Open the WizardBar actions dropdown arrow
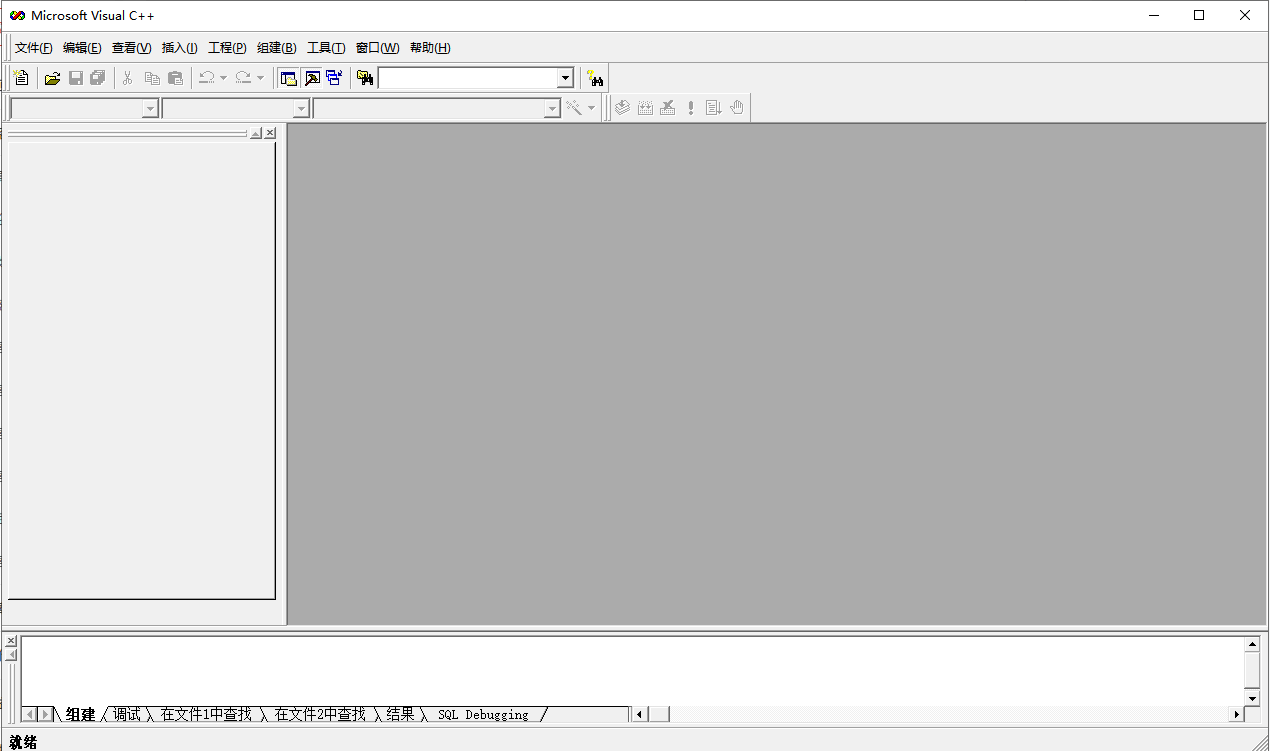The image size is (1270, 751). pos(593,107)
